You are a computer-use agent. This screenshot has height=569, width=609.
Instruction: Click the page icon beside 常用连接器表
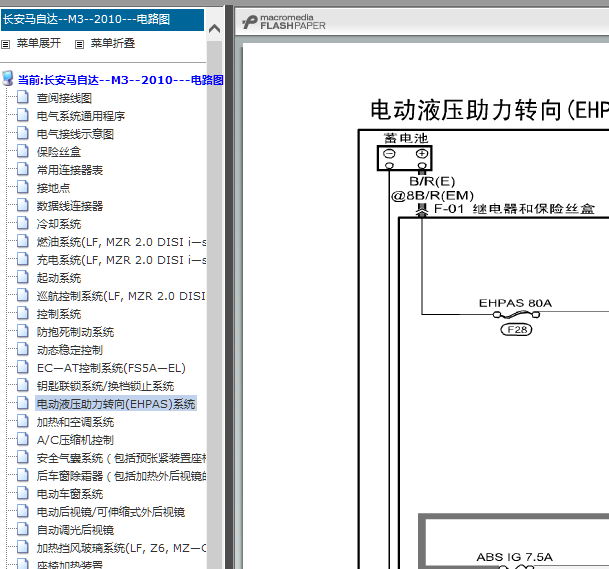23,169
